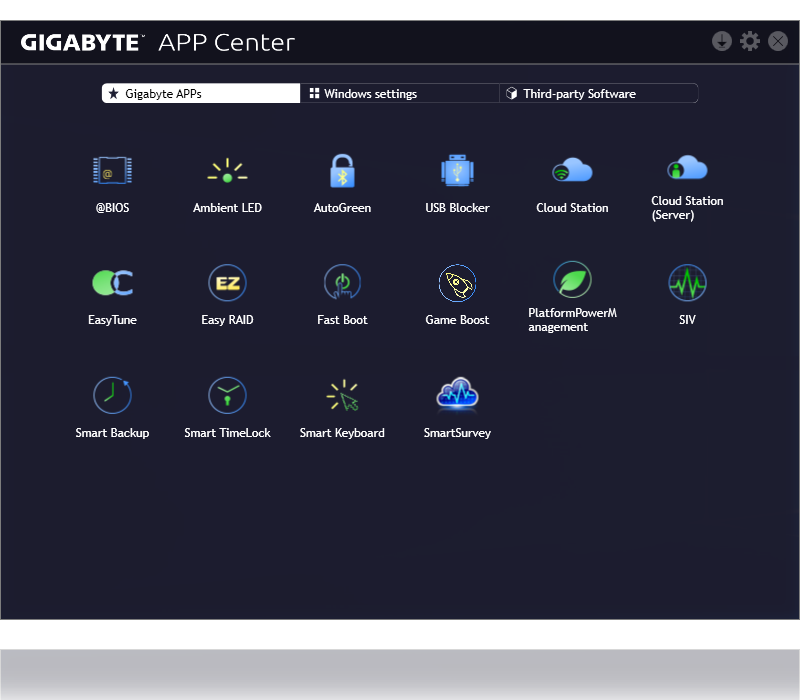Launch Ambient LED utility
Image resolution: width=800 pixels, height=700 pixels.
pyautogui.click(x=227, y=172)
